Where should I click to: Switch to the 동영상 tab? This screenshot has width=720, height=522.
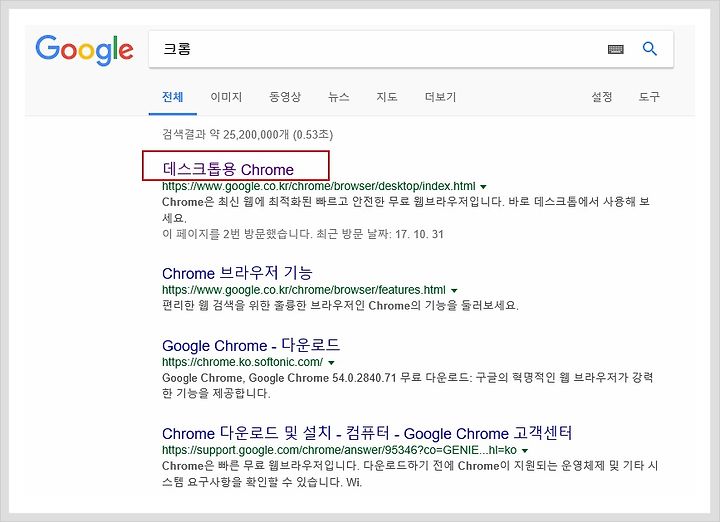coord(285,97)
